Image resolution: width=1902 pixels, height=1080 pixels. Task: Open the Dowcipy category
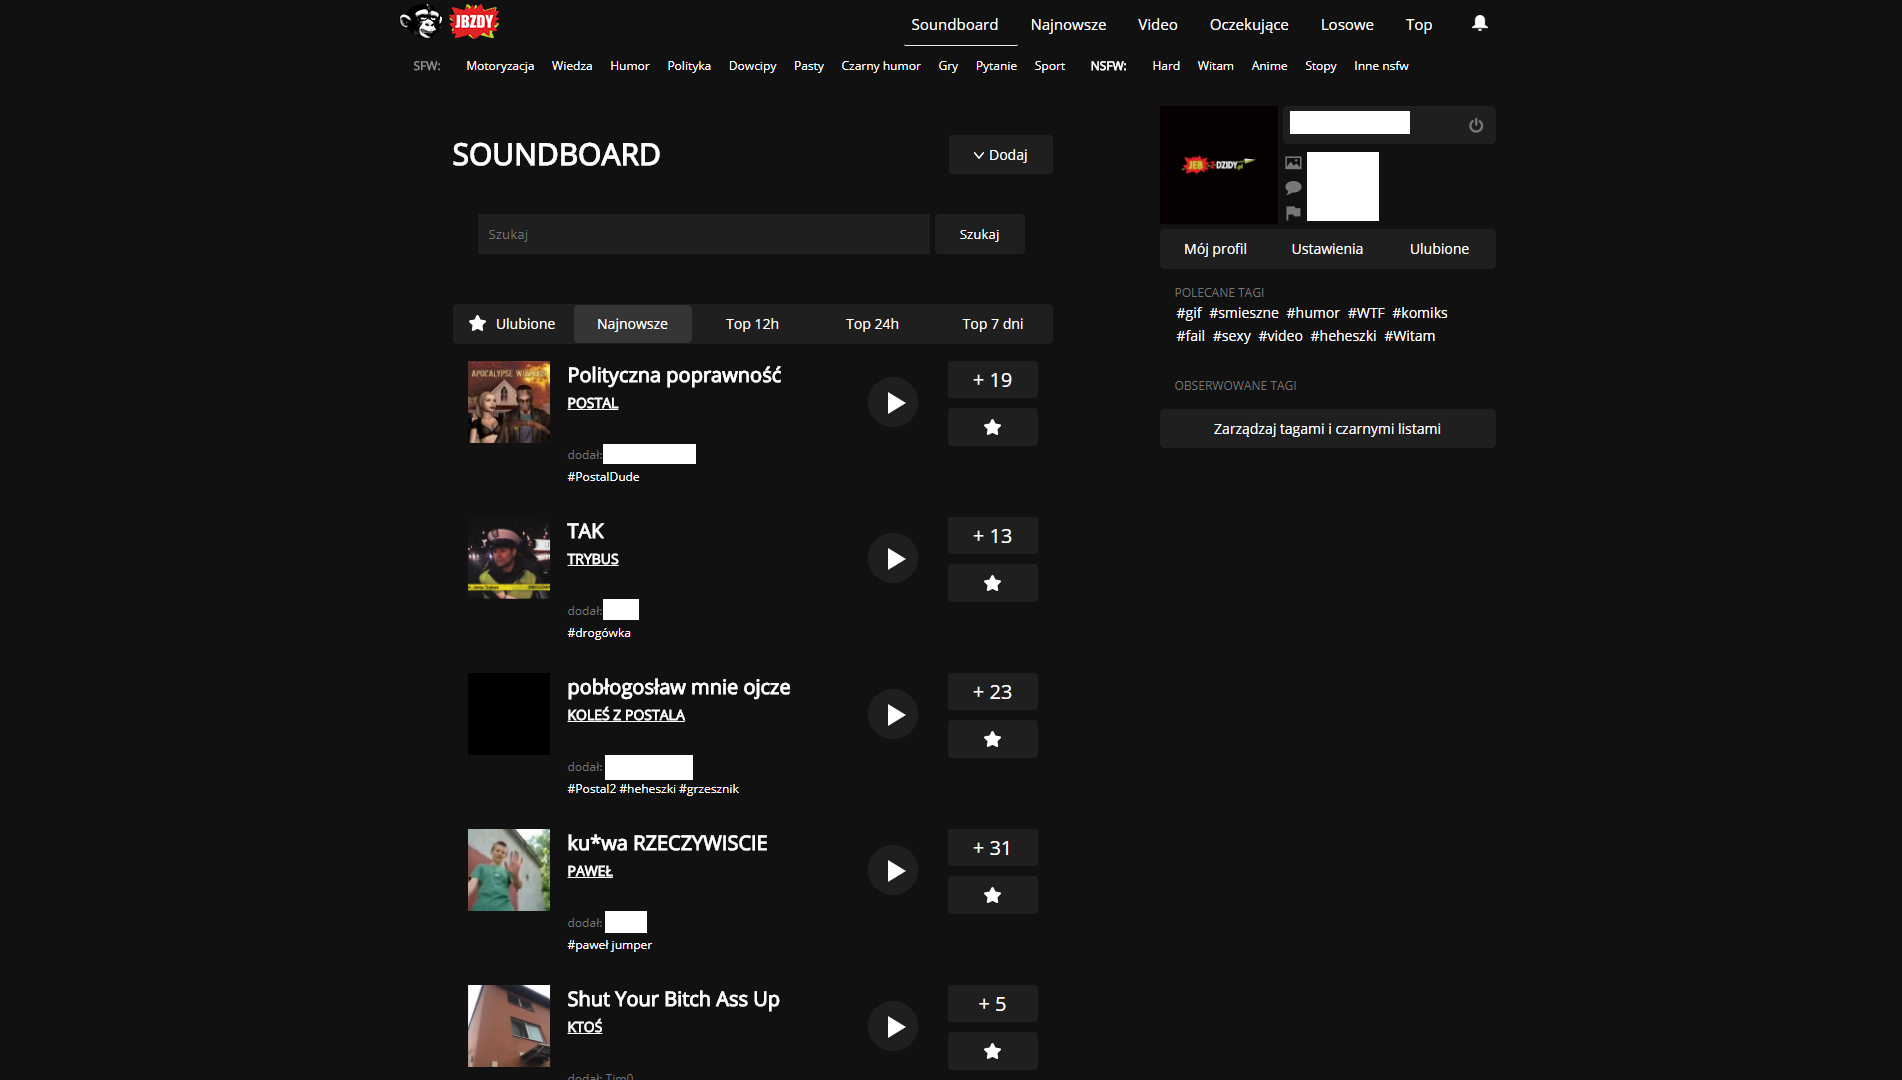[x=753, y=66]
